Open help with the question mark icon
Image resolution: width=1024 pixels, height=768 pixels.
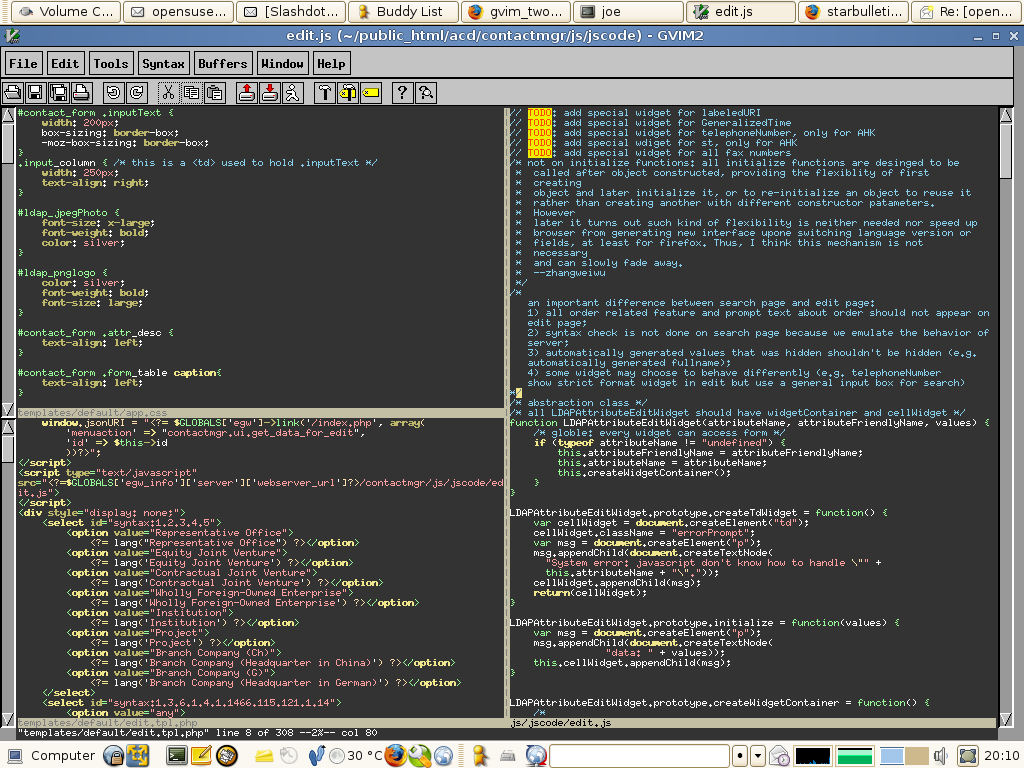click(402, 93)
